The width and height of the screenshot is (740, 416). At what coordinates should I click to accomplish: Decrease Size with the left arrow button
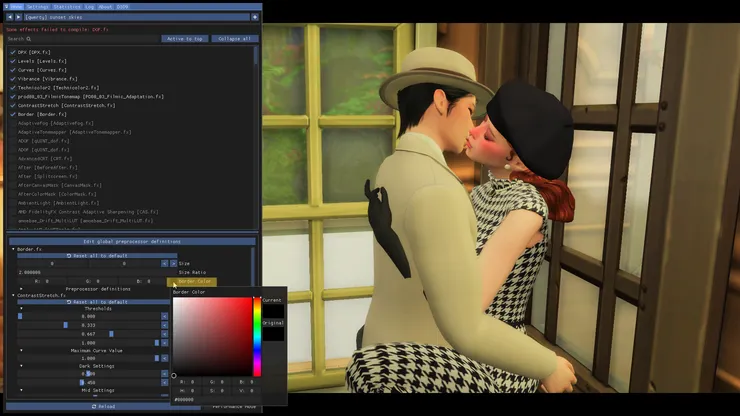164,263
